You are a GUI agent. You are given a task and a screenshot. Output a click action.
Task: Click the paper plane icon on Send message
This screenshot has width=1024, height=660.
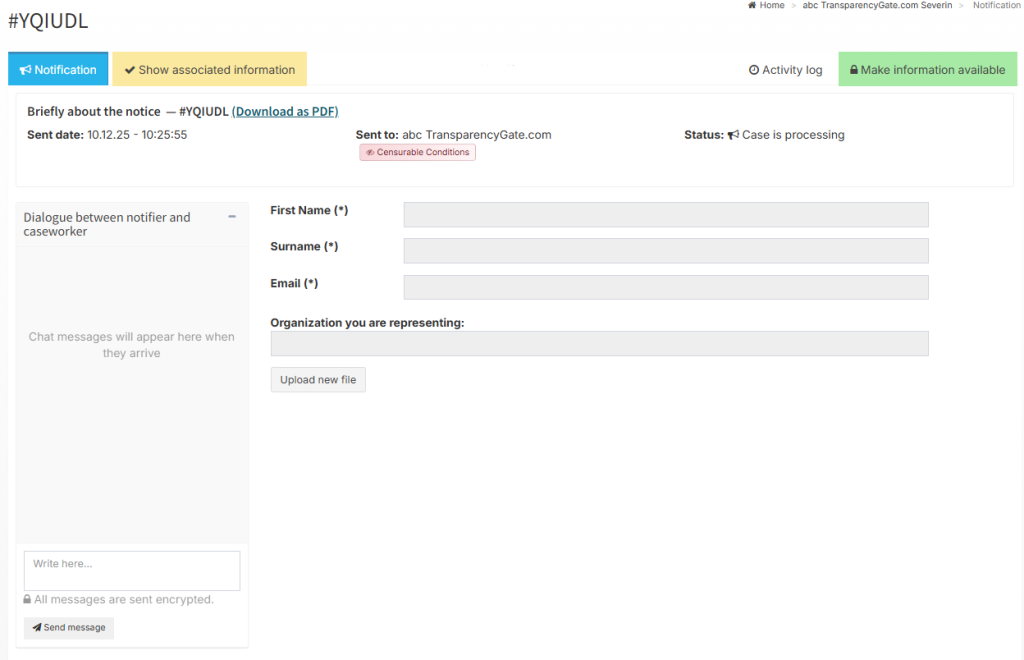tap(37, 628)
